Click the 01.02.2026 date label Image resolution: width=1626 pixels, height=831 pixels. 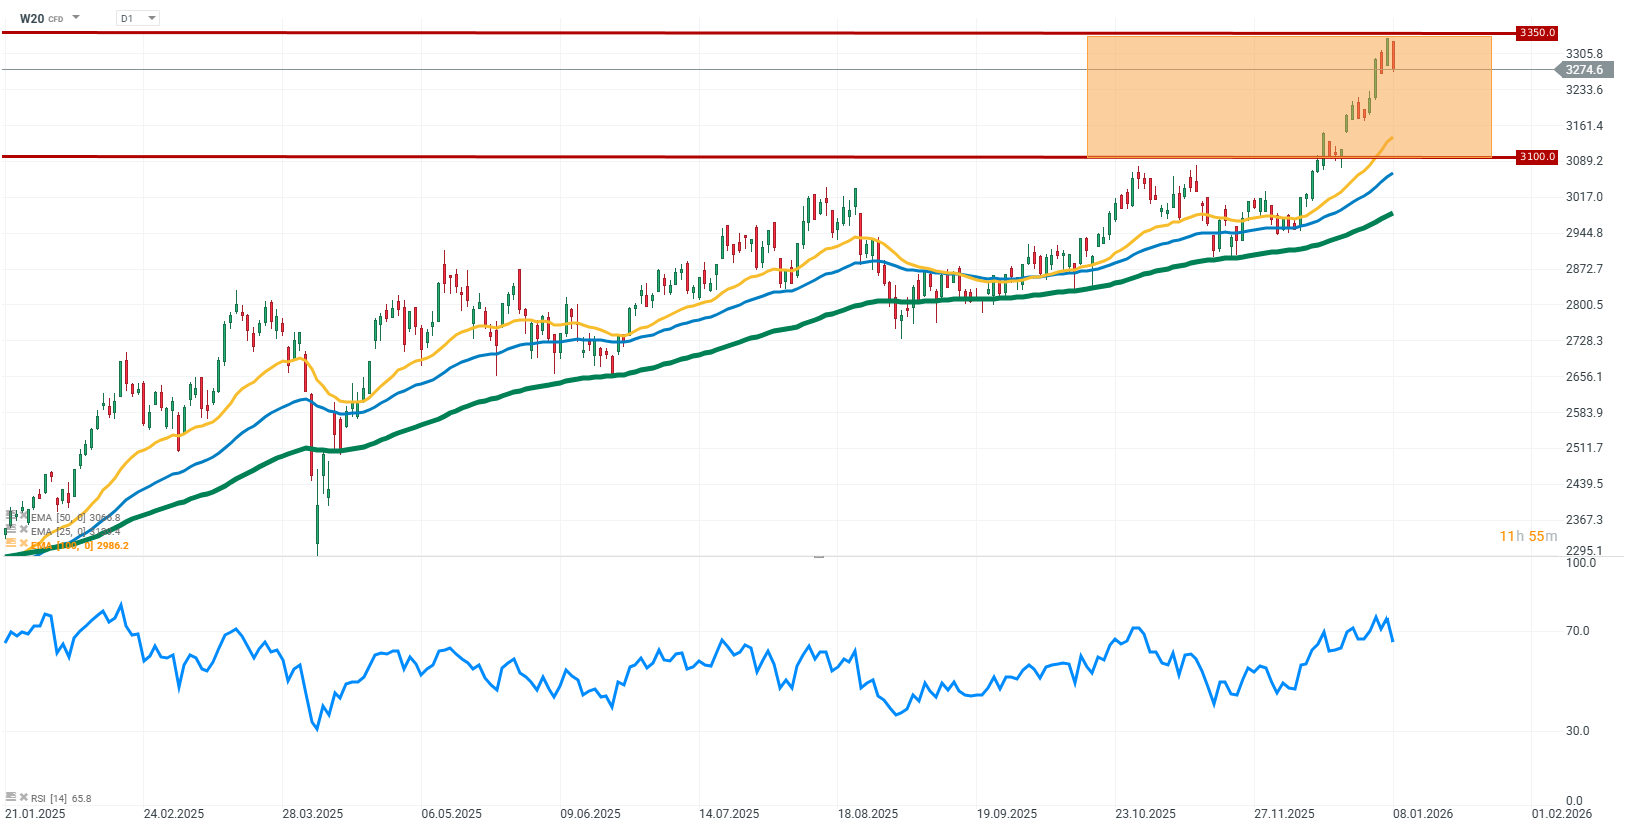(1562, 813)
